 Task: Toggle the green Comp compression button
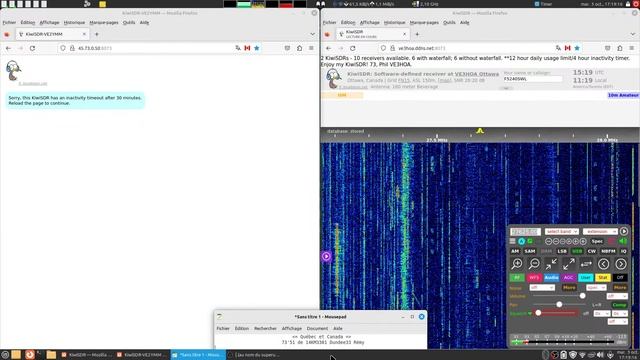point(619,305)
